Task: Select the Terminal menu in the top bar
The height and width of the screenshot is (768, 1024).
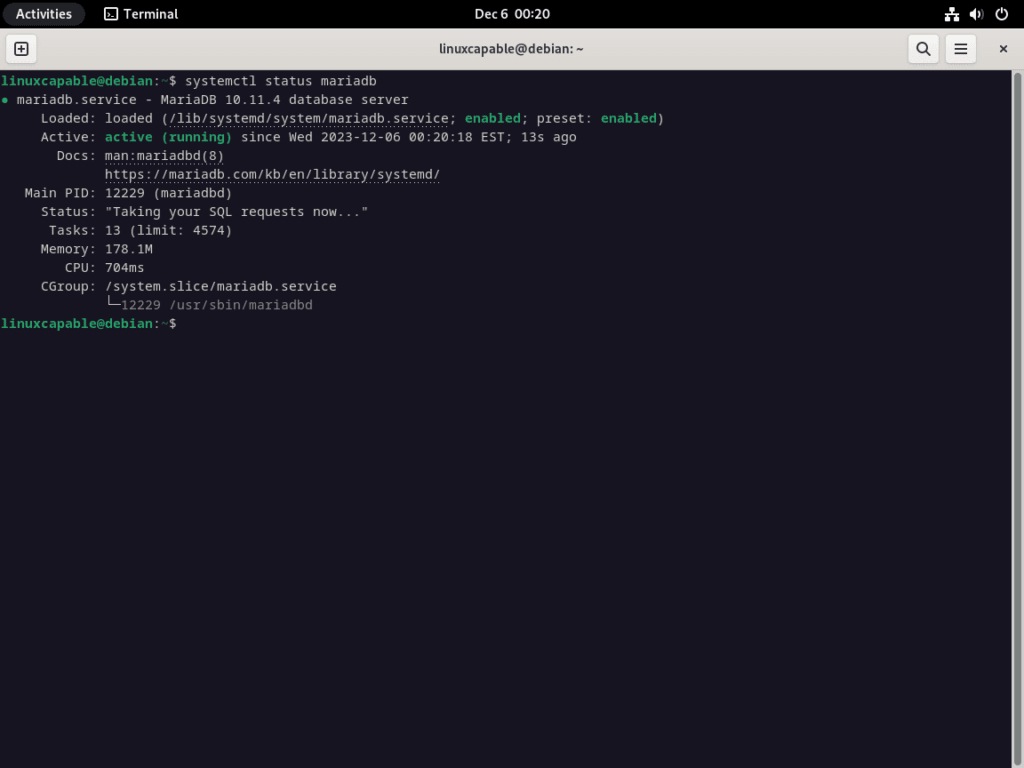Action: point(140,13)
